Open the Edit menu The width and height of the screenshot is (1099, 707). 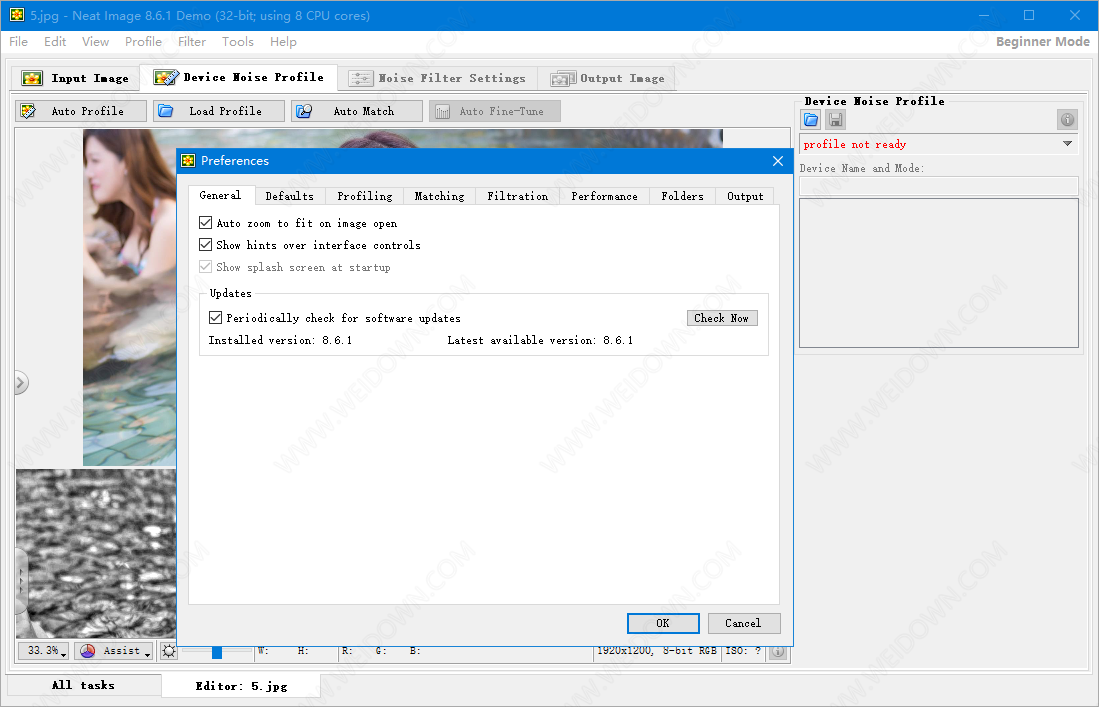(x=55, y=41)
